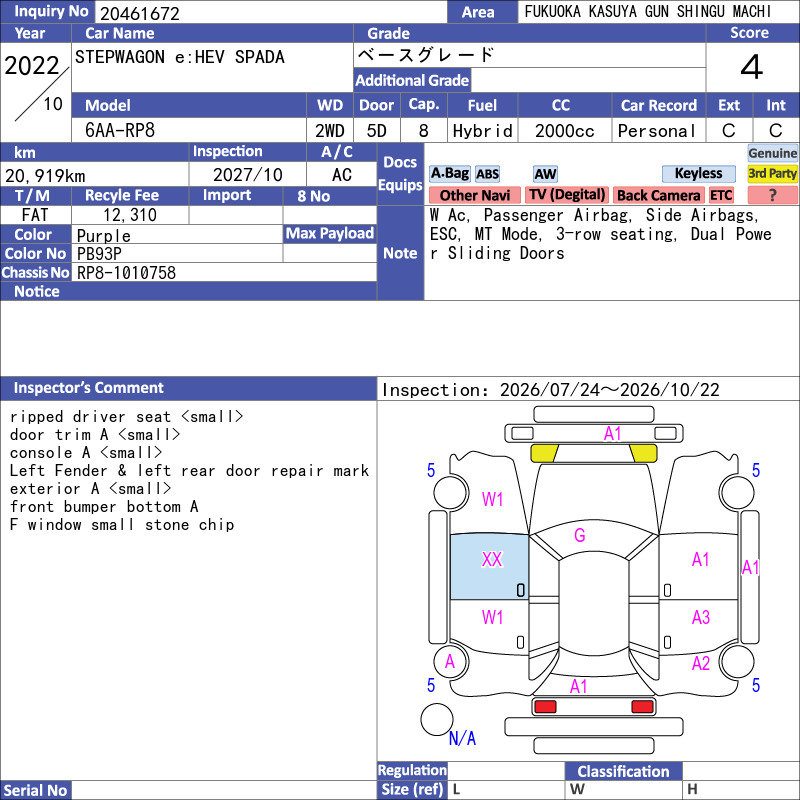This screenshot has height=800, width=800.
Task: Click the pink question mark badge
Action: (x=772, y=195)
